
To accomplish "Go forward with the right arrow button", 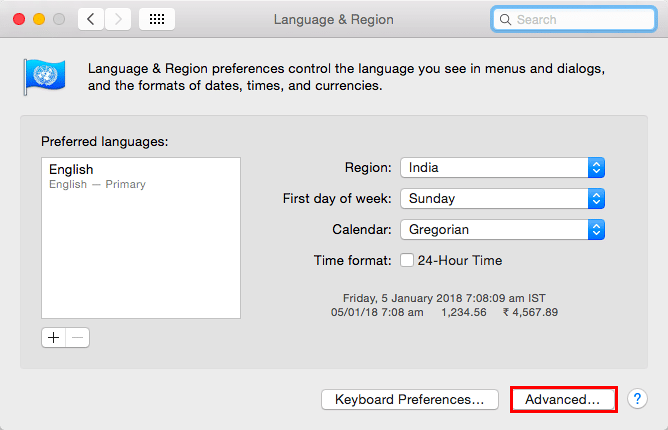I will [x=118, y=19].
